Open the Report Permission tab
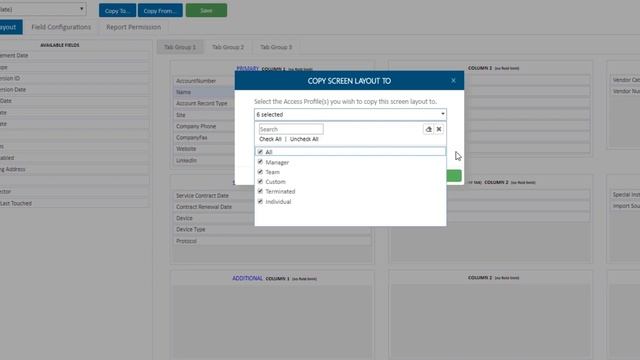640x360 pixels. pyautogui.click(x=133, y=27)
